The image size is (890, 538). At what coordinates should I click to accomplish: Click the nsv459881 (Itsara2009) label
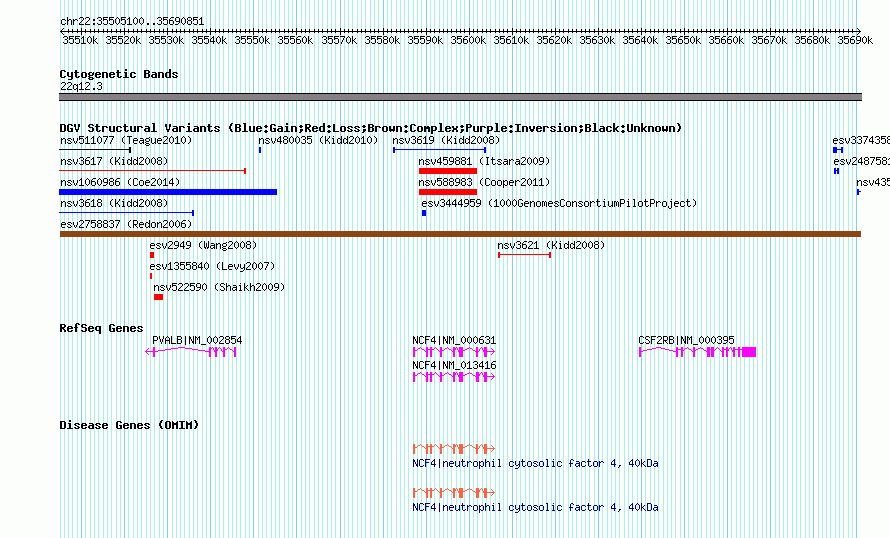pyautogui.click(x=484, y=161)
